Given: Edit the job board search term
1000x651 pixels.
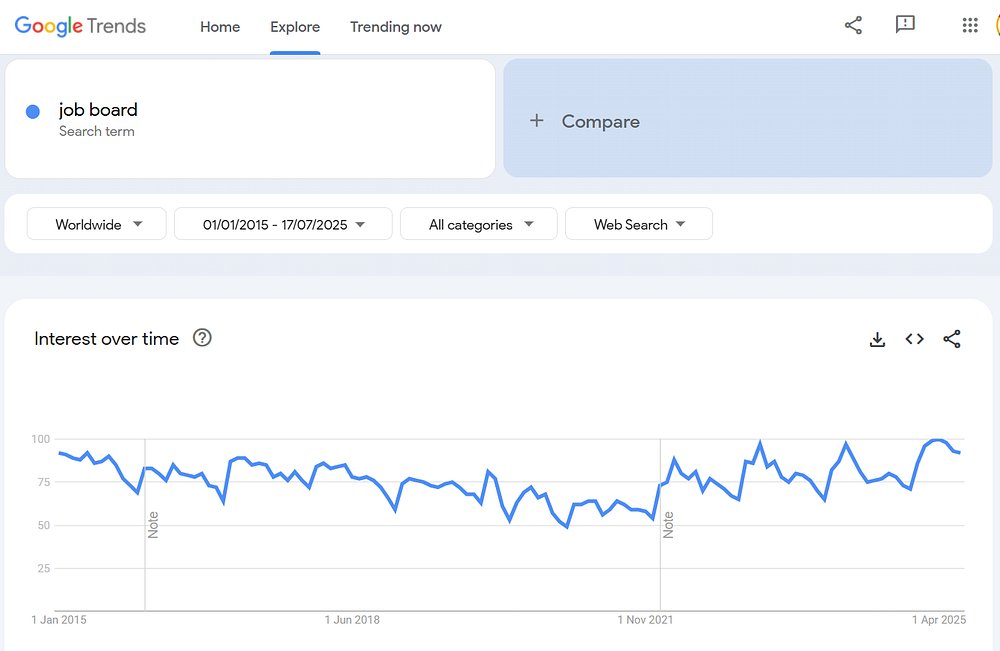Looking at the screenshot, I should 98,110.
